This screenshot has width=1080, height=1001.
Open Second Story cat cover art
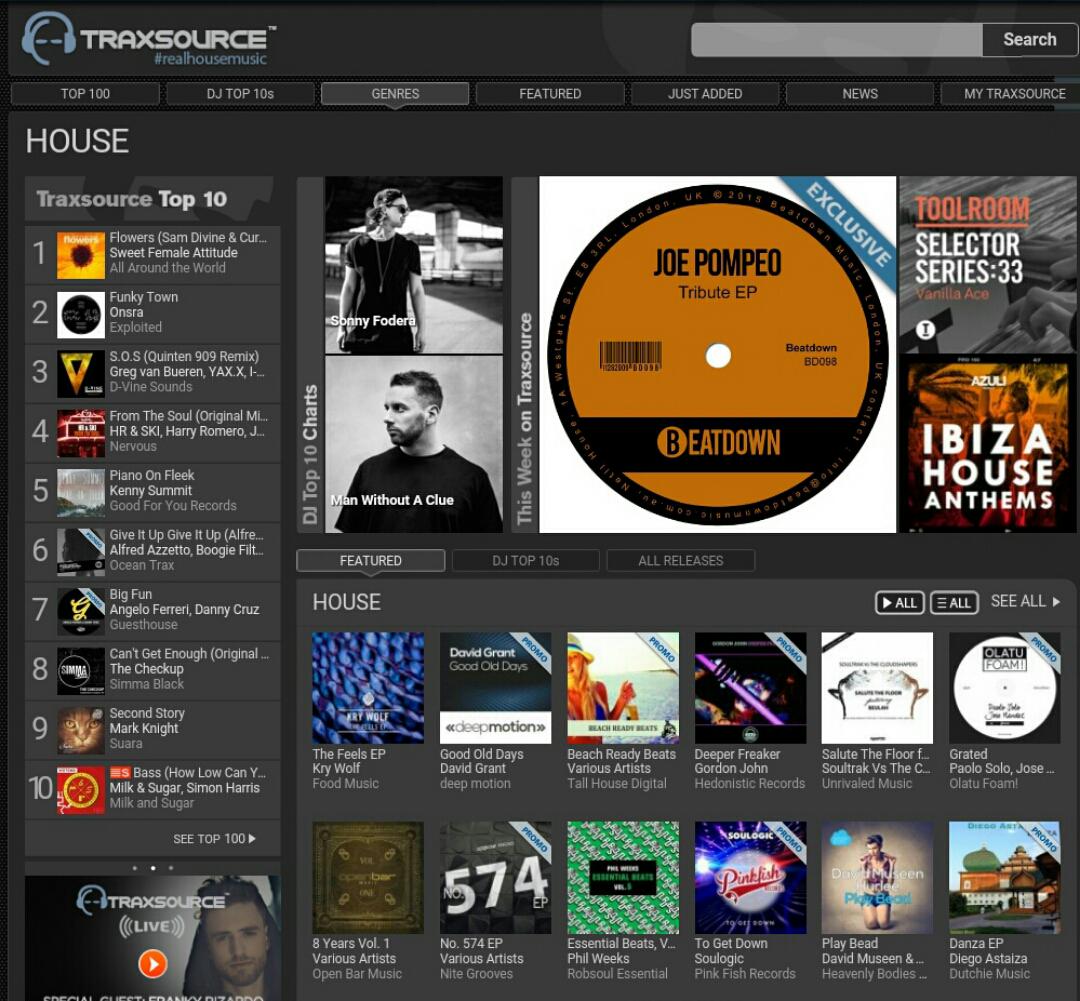tap(81, 730)
